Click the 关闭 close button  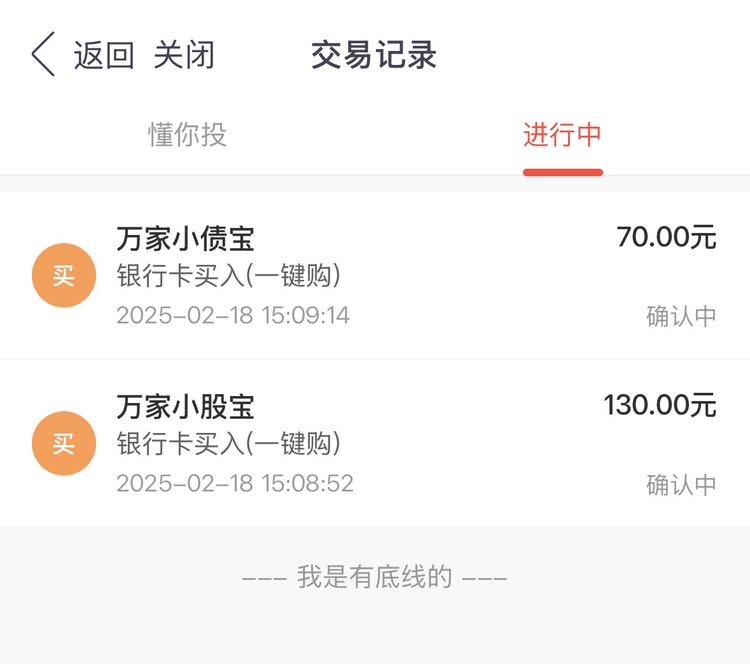pyautogui.click(x=184, y=55)
